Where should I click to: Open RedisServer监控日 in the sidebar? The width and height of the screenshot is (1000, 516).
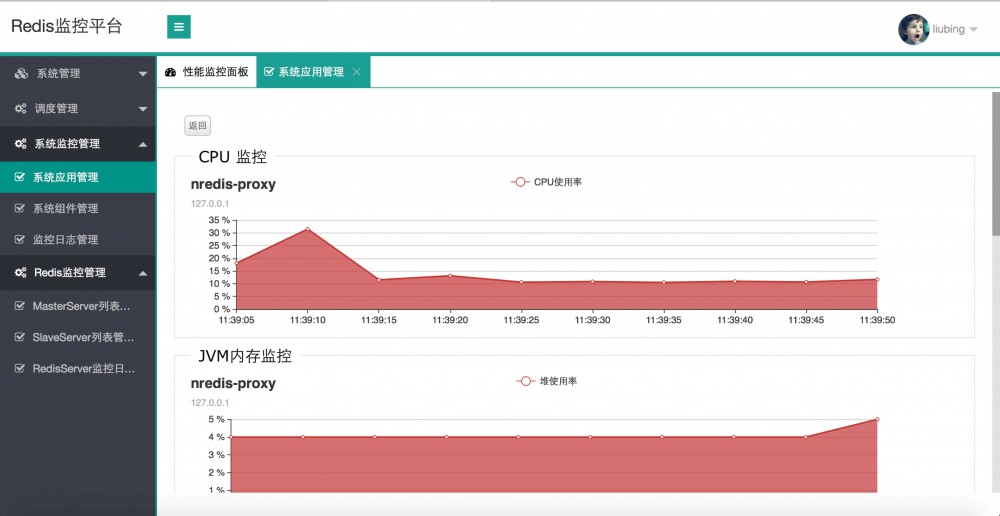(78, 369)
